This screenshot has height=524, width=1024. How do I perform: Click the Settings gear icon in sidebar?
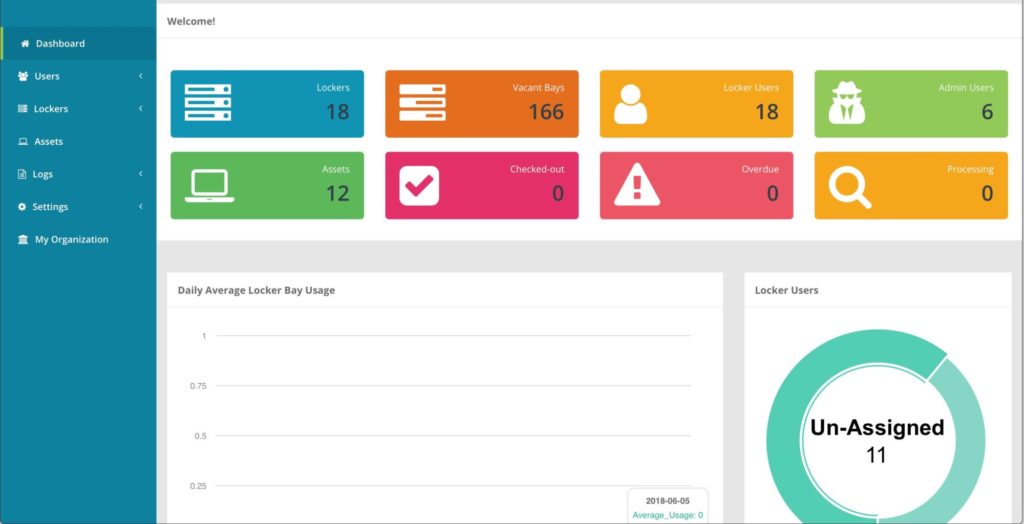coord(22,207)
